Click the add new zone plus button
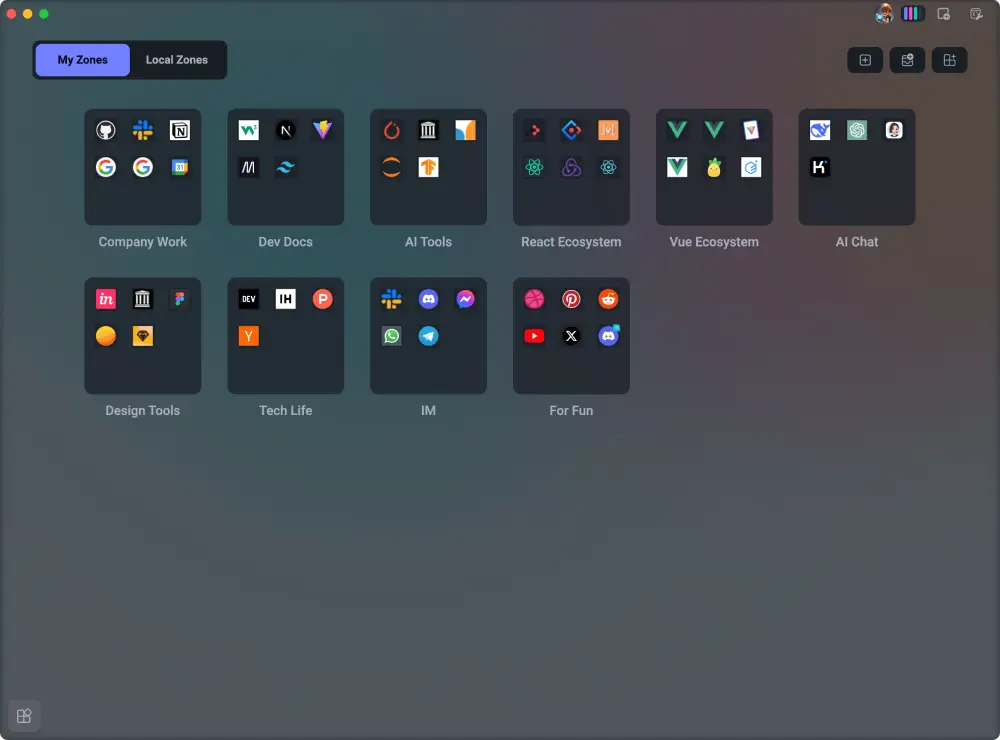The width and height of the screenshot is (1000, 740). pyautogui.click(x=865, y=60)
